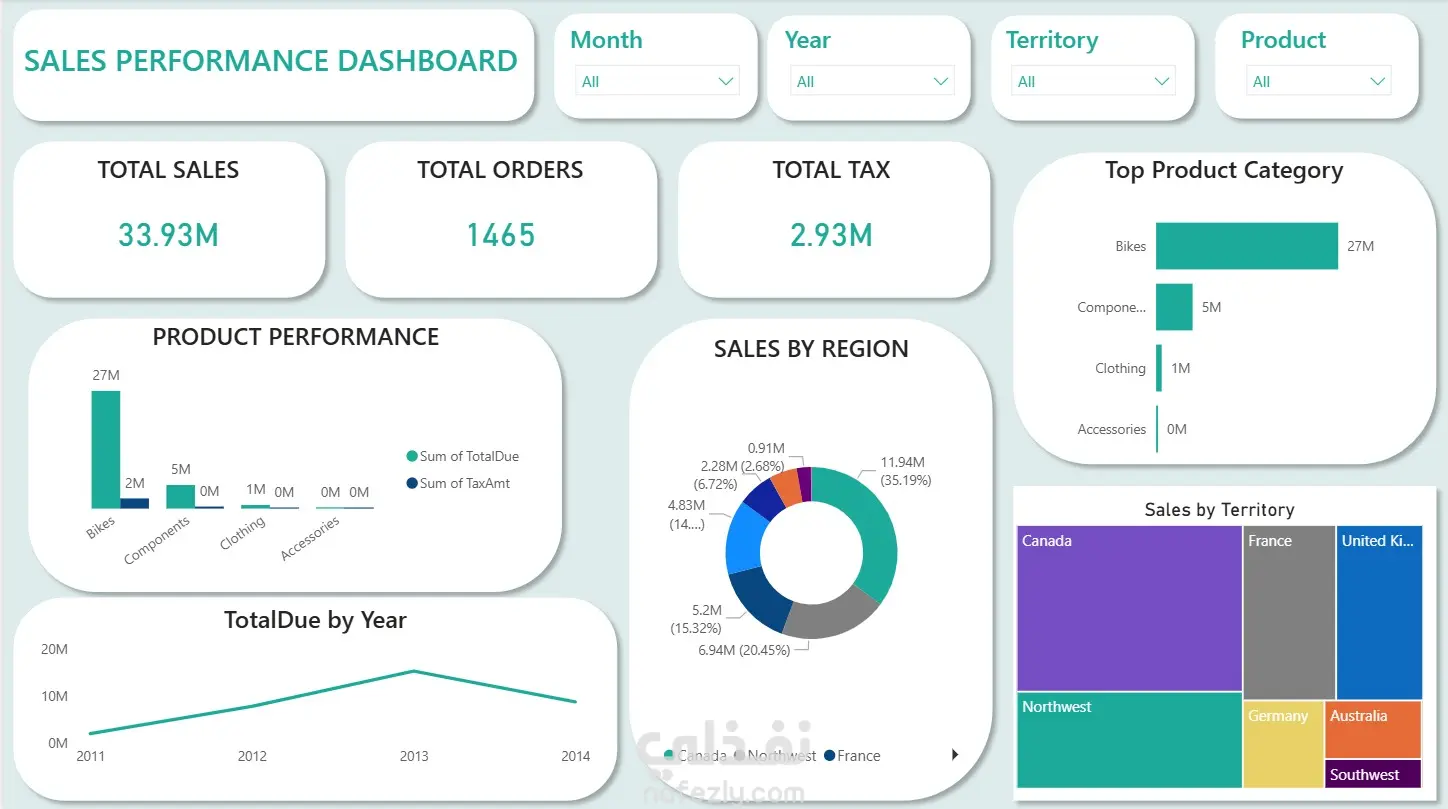
Task: Click the Sales Performance Dashboard title
Action: (271, 61)
